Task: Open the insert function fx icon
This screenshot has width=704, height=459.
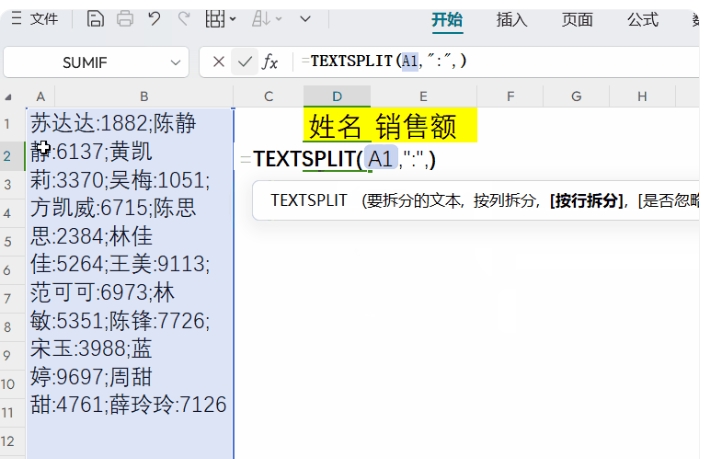Action: 270,62
